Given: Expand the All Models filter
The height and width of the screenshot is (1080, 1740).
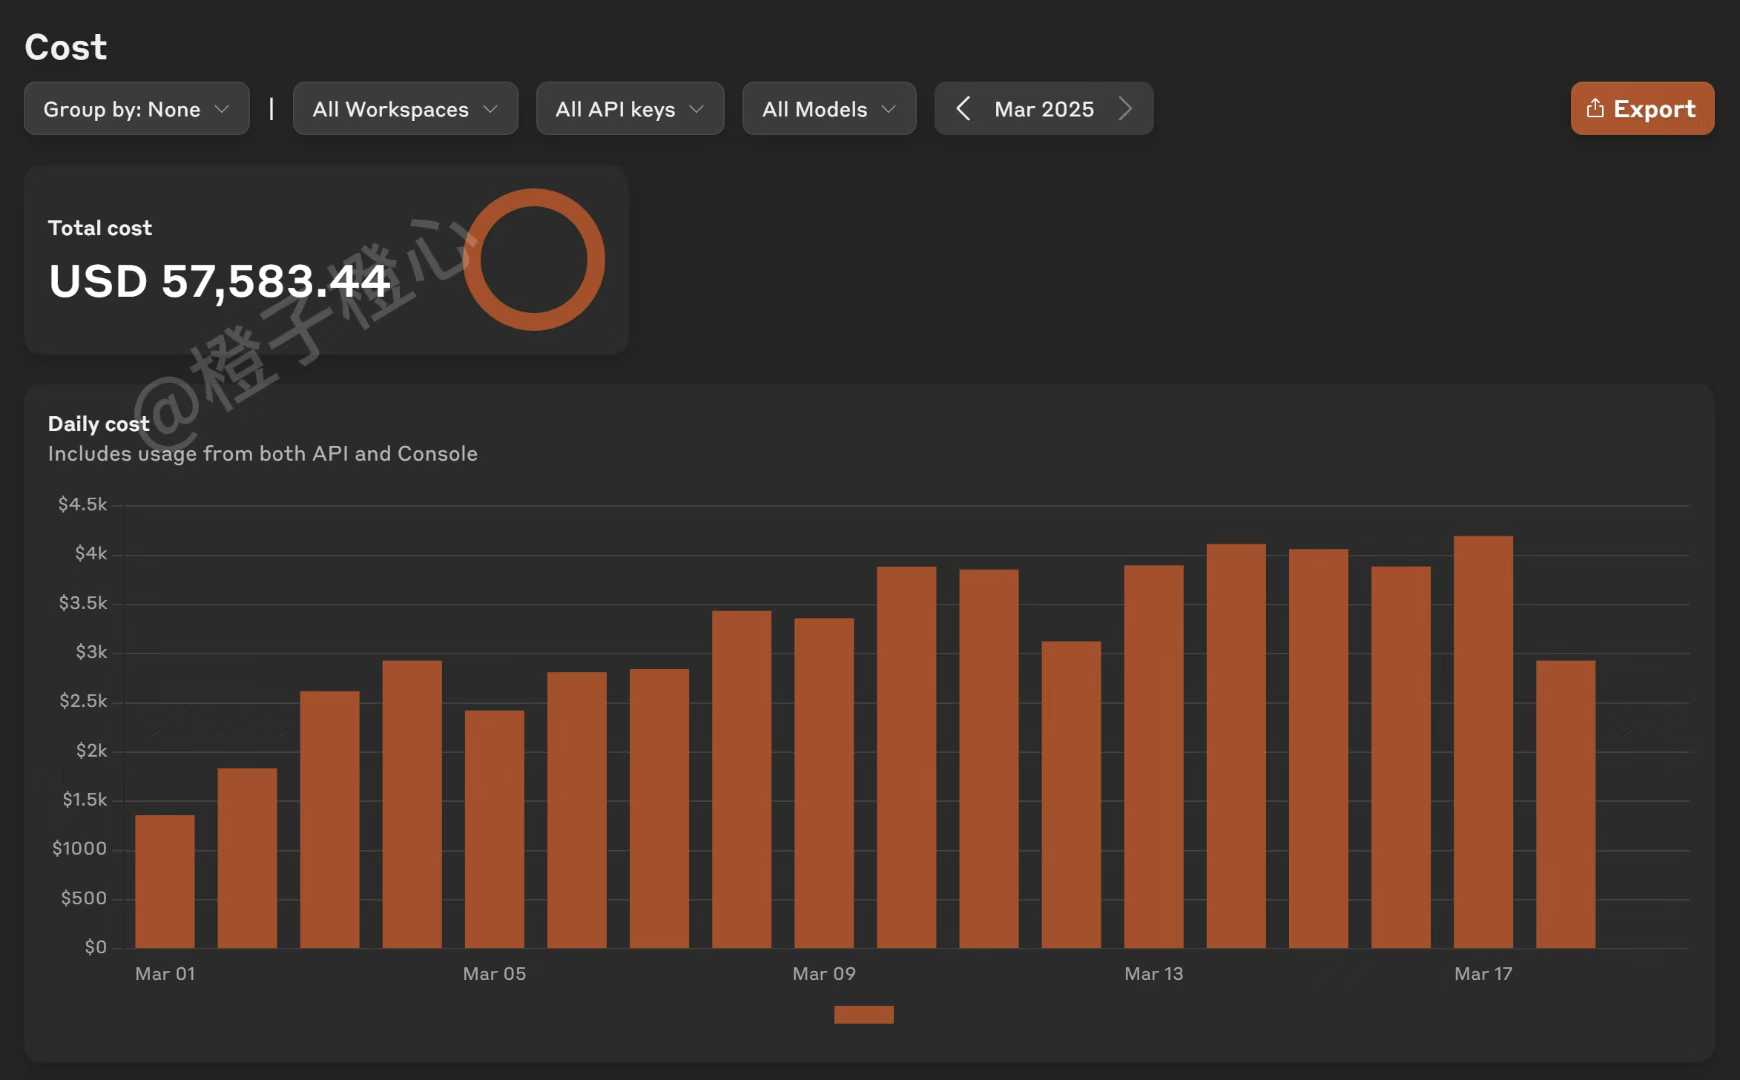Looking at the screenshot, I should [828, 109].
